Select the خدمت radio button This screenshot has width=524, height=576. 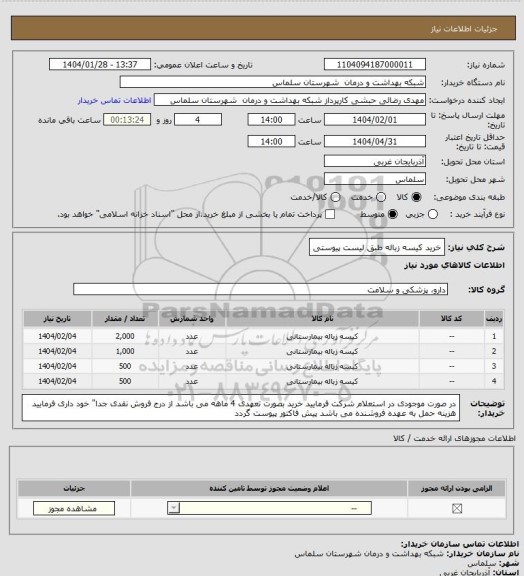(x=381, y=197)
